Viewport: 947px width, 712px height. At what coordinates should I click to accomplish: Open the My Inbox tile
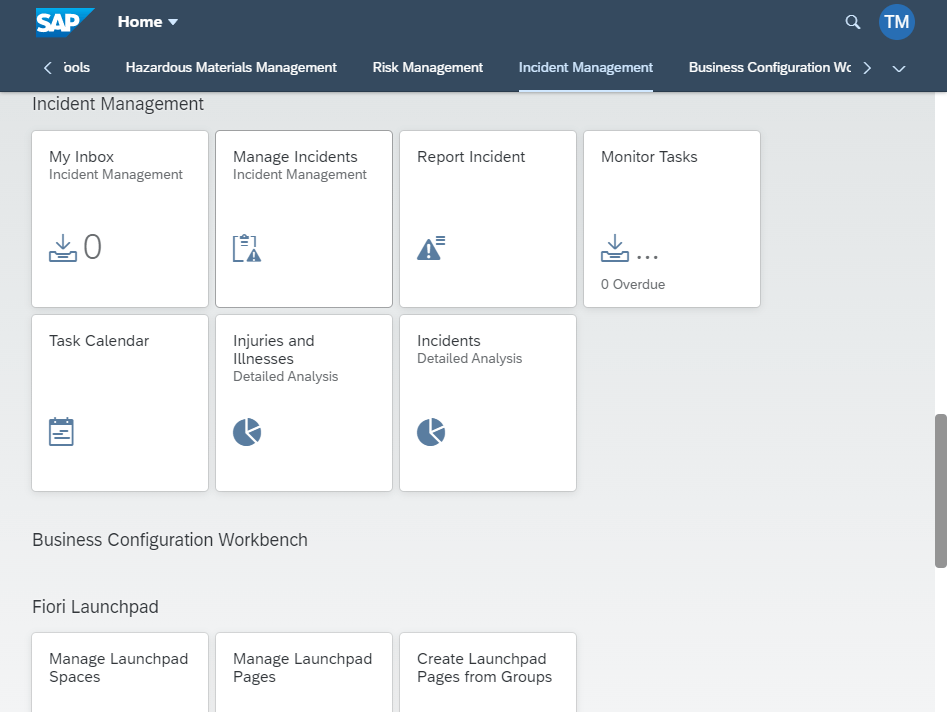point(120,219)
